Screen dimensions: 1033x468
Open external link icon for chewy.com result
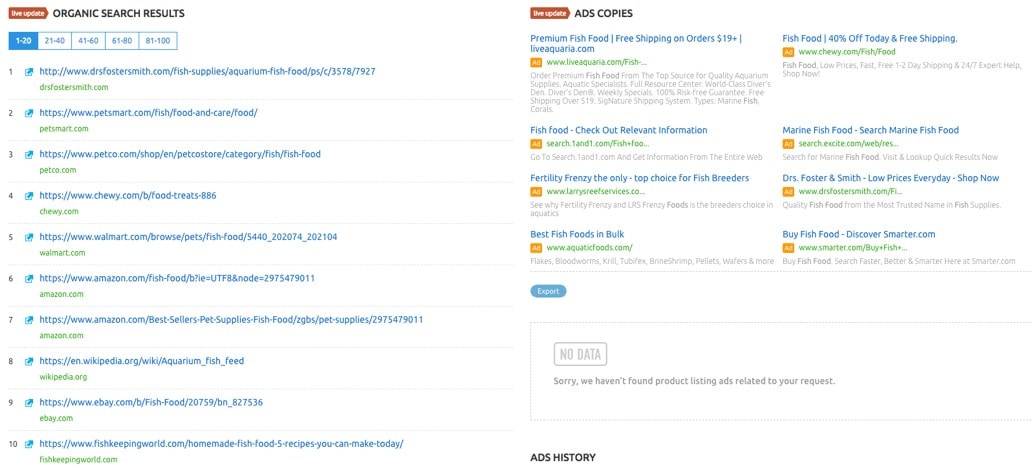pyautogui.click(x=29, y=196)
